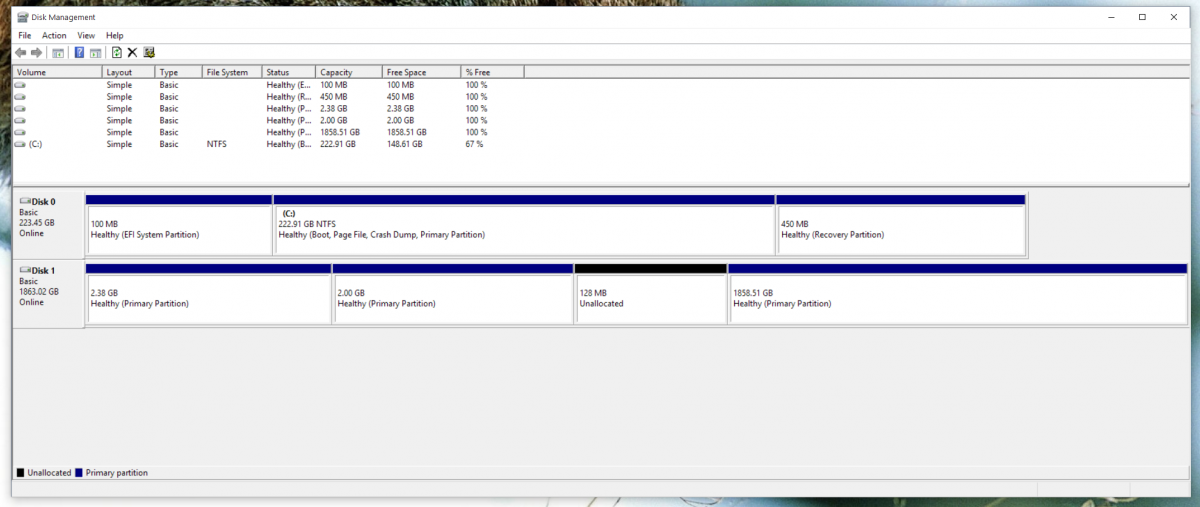Click the Back arrow in the toolbar
Image resolution: width=1200 pixels, height=507 pixels.
coord(21,52)
